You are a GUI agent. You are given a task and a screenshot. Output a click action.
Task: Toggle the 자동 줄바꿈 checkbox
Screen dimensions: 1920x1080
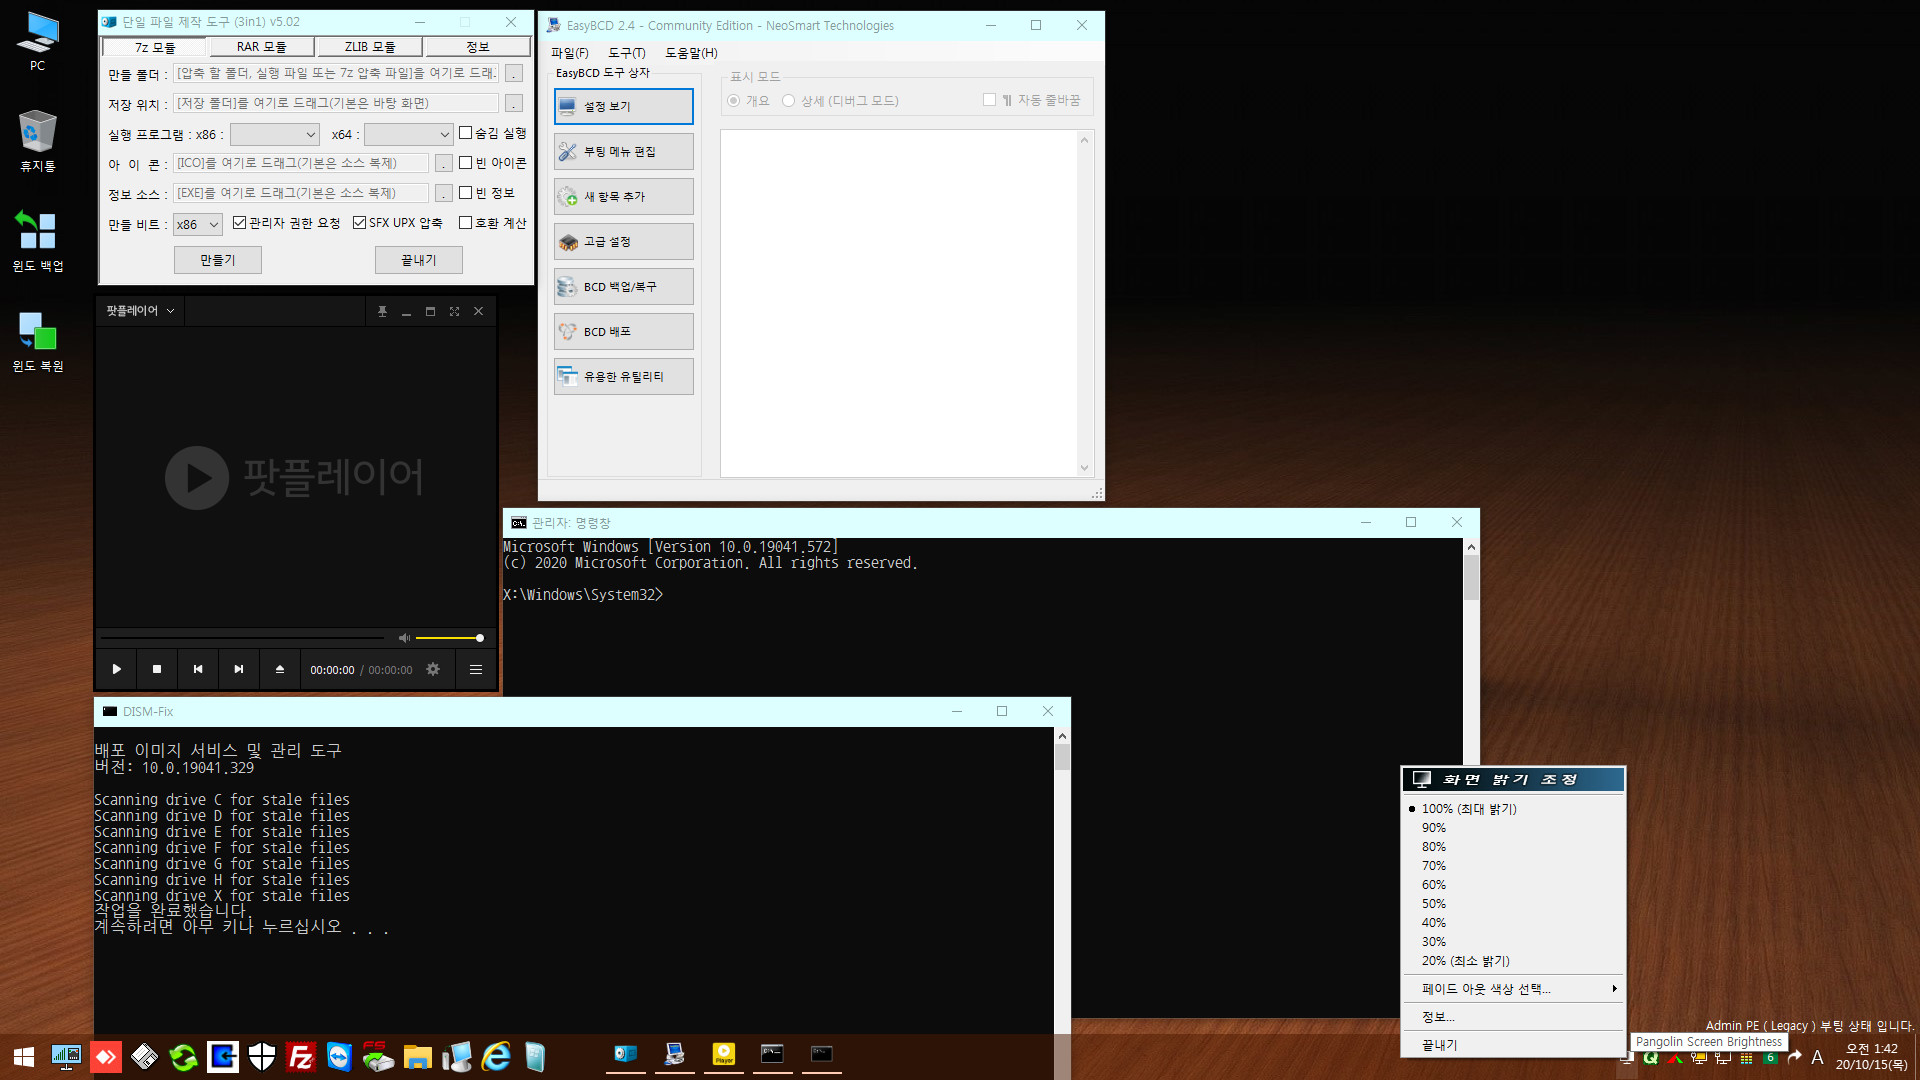(990, 100)
